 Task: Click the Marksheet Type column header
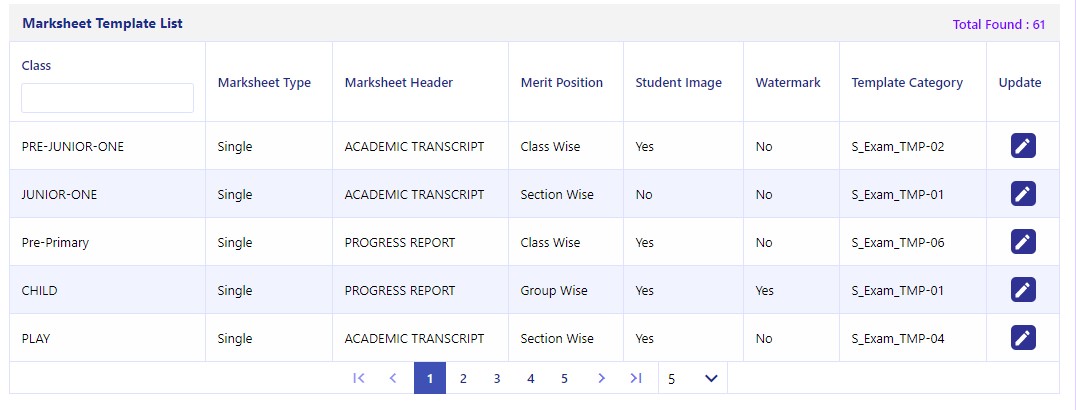[x=264, y=82]
